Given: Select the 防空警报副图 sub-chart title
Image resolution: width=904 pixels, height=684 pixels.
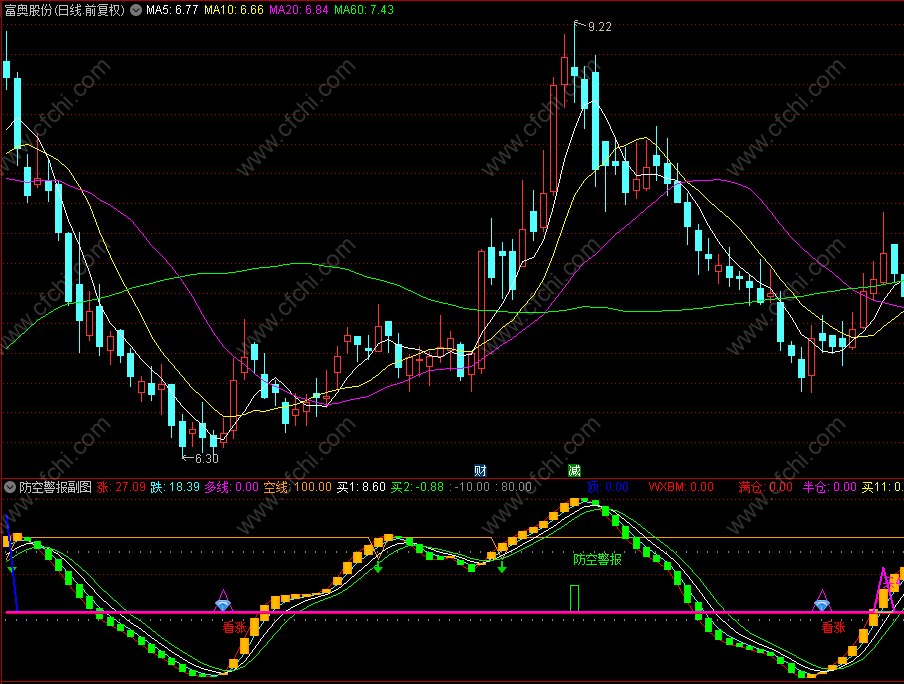Looking at the screenshot, I should pos(55,487).
